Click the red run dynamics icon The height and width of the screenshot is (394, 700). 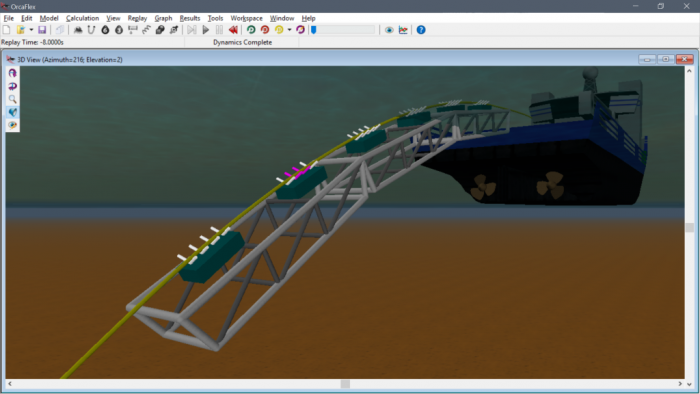click(265, 30)
